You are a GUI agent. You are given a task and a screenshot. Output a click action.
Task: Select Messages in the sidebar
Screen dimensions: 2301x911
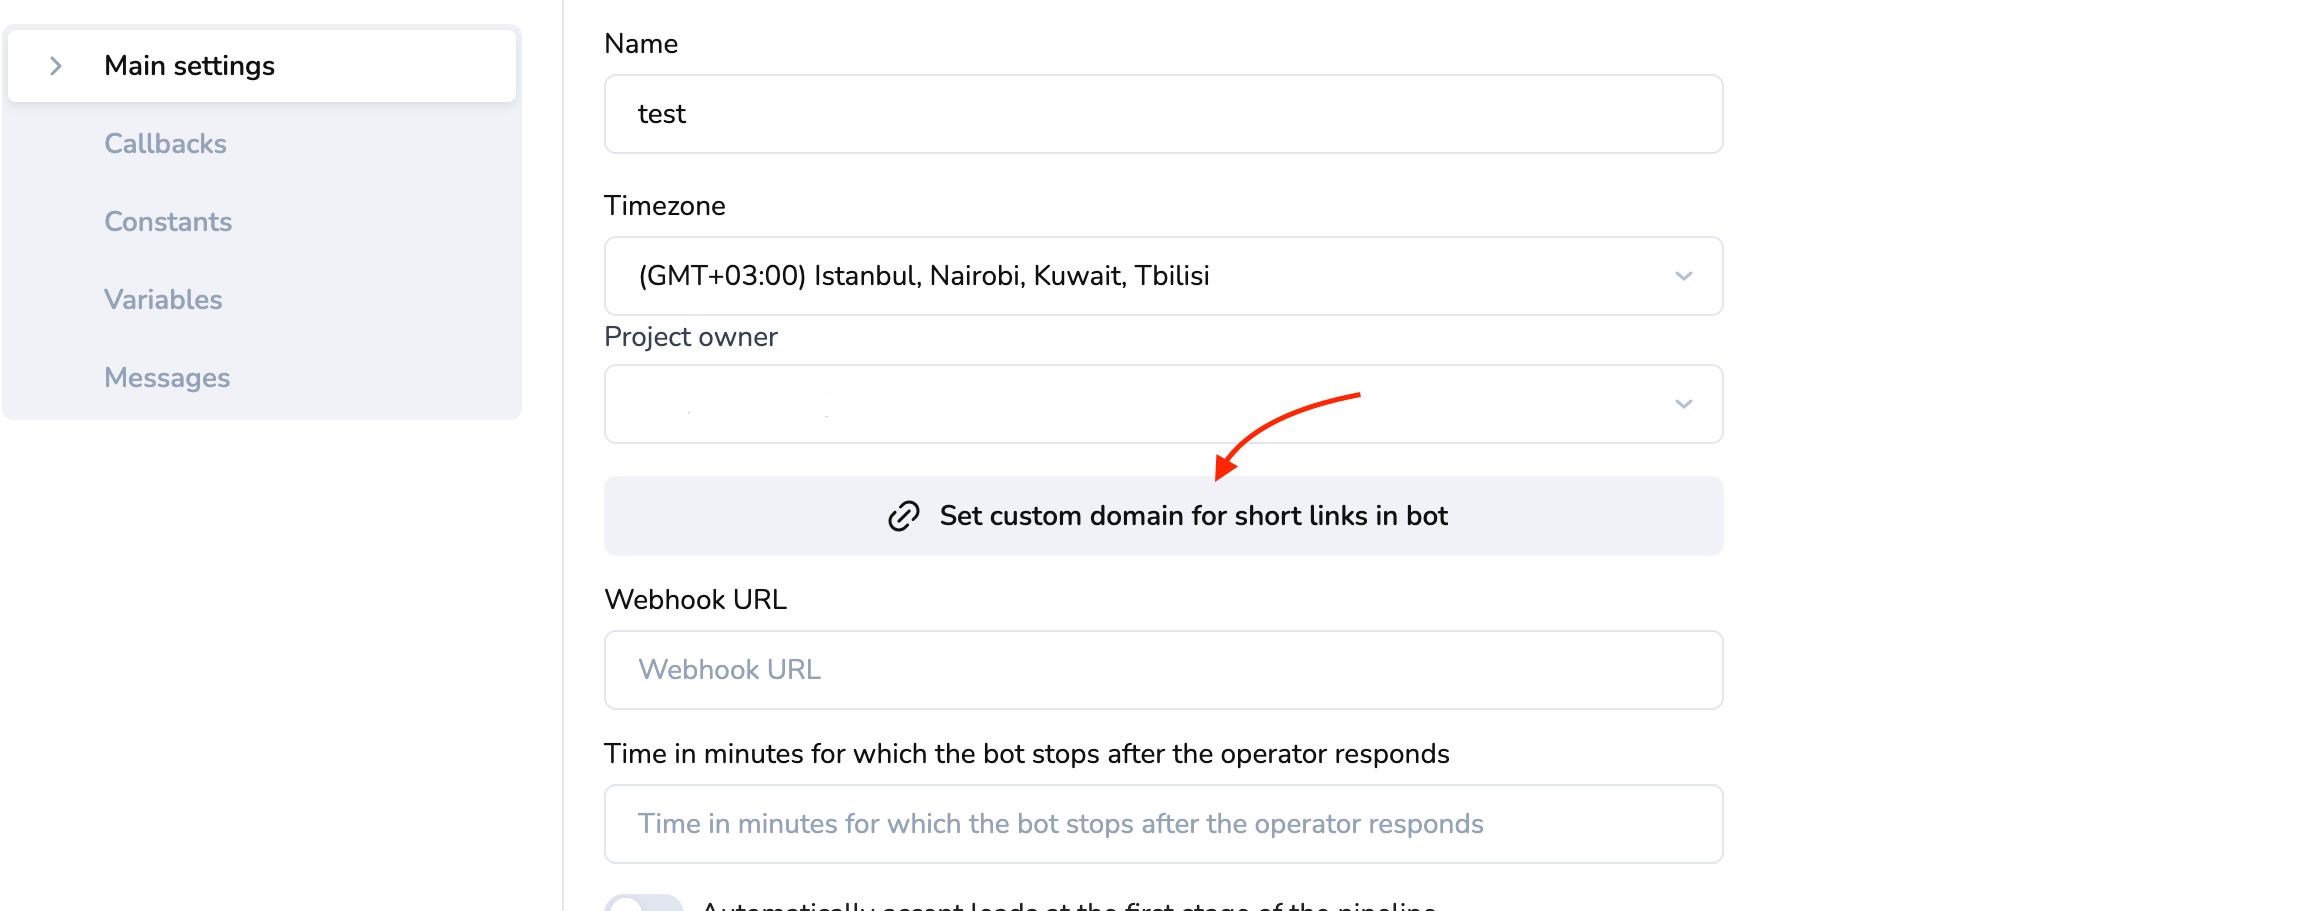click(167, 378)
